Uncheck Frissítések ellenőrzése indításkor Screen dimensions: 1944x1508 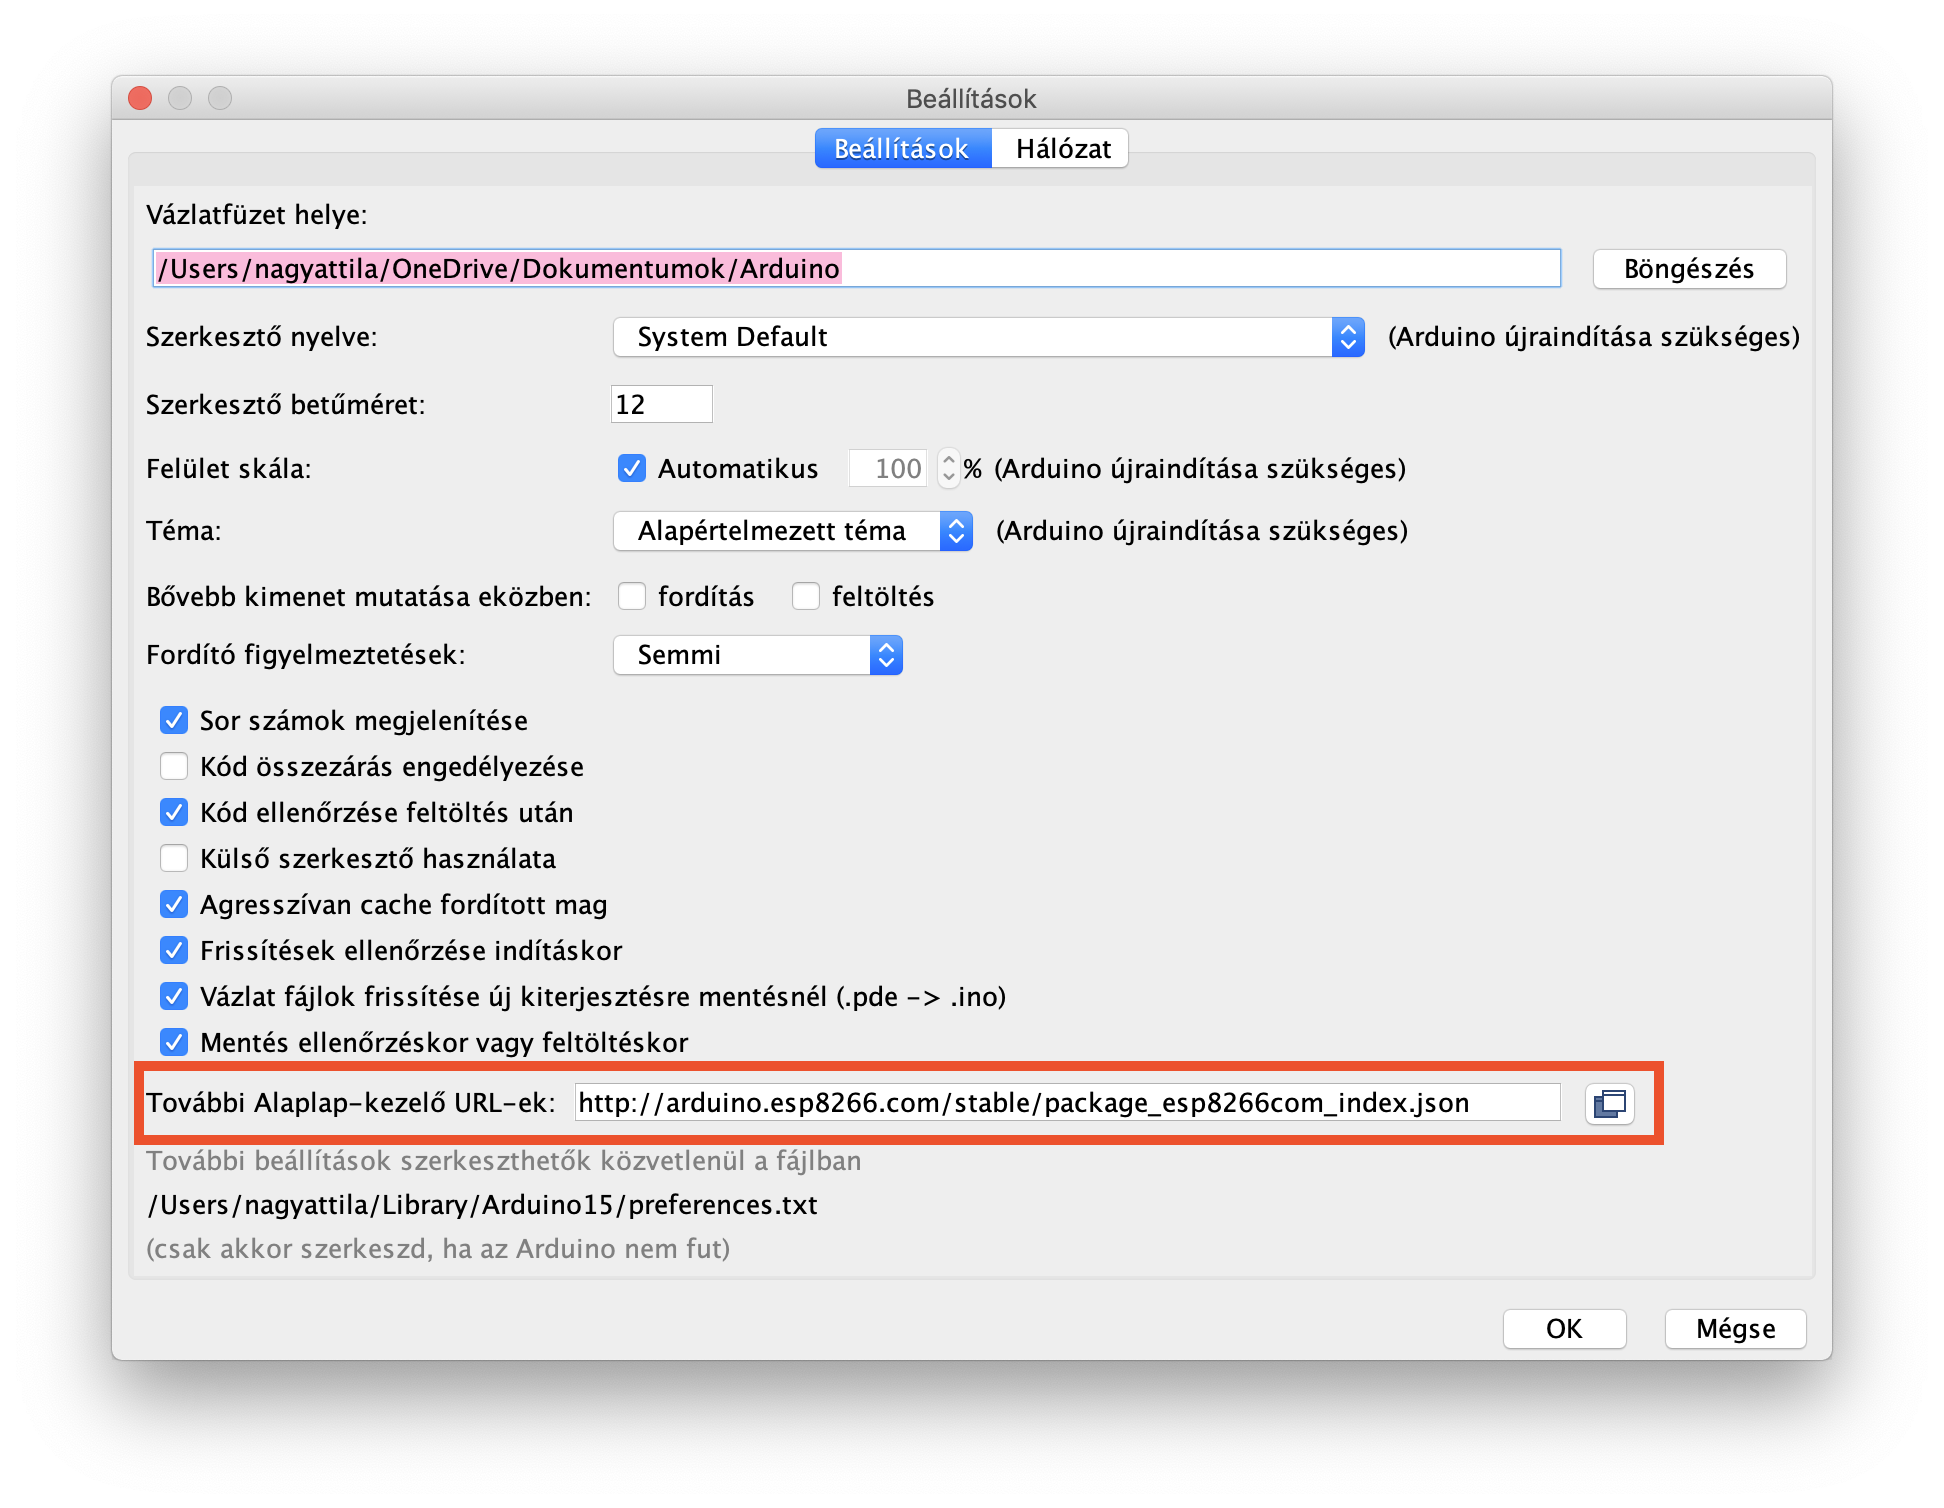click(x=174, y=950)
